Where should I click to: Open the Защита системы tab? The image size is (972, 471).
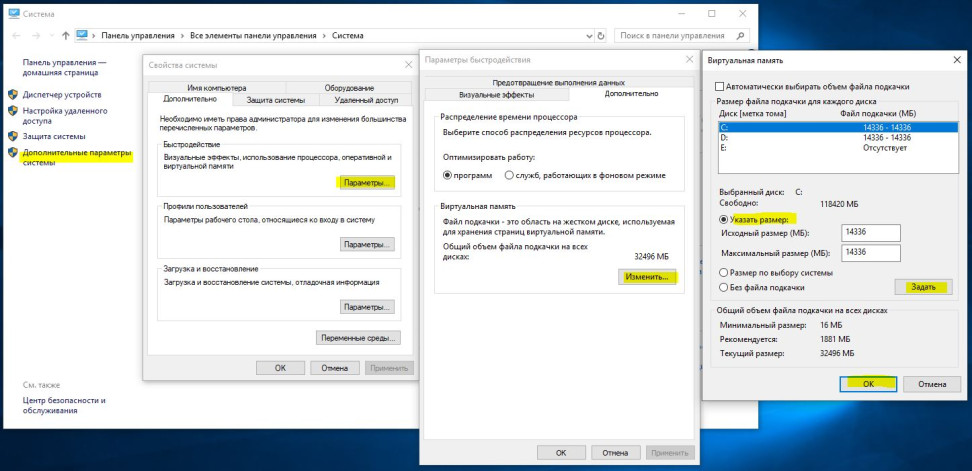point(275,100)
